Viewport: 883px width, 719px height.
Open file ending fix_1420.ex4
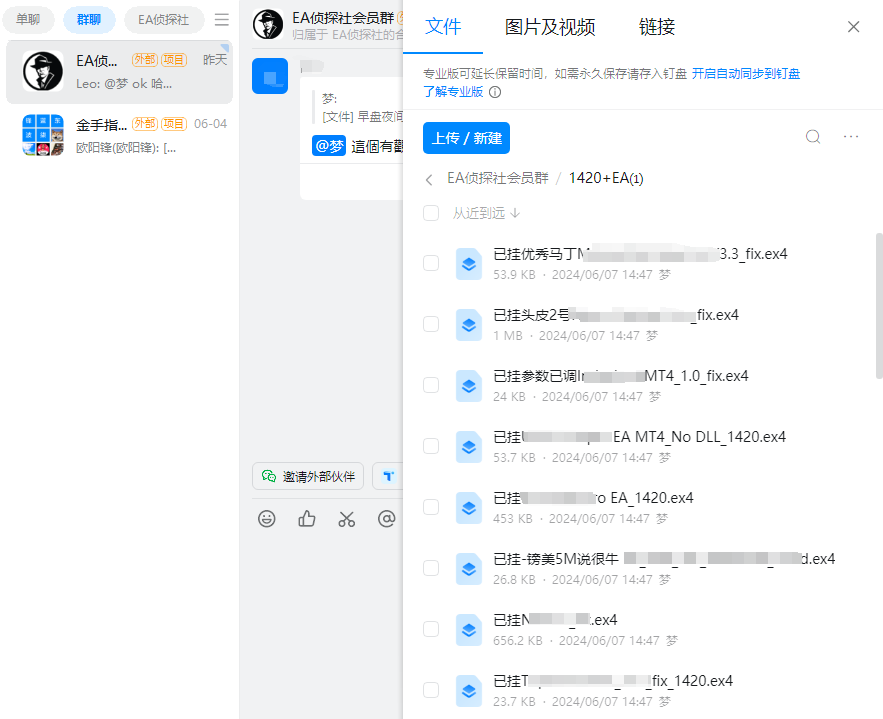point(613,681)
